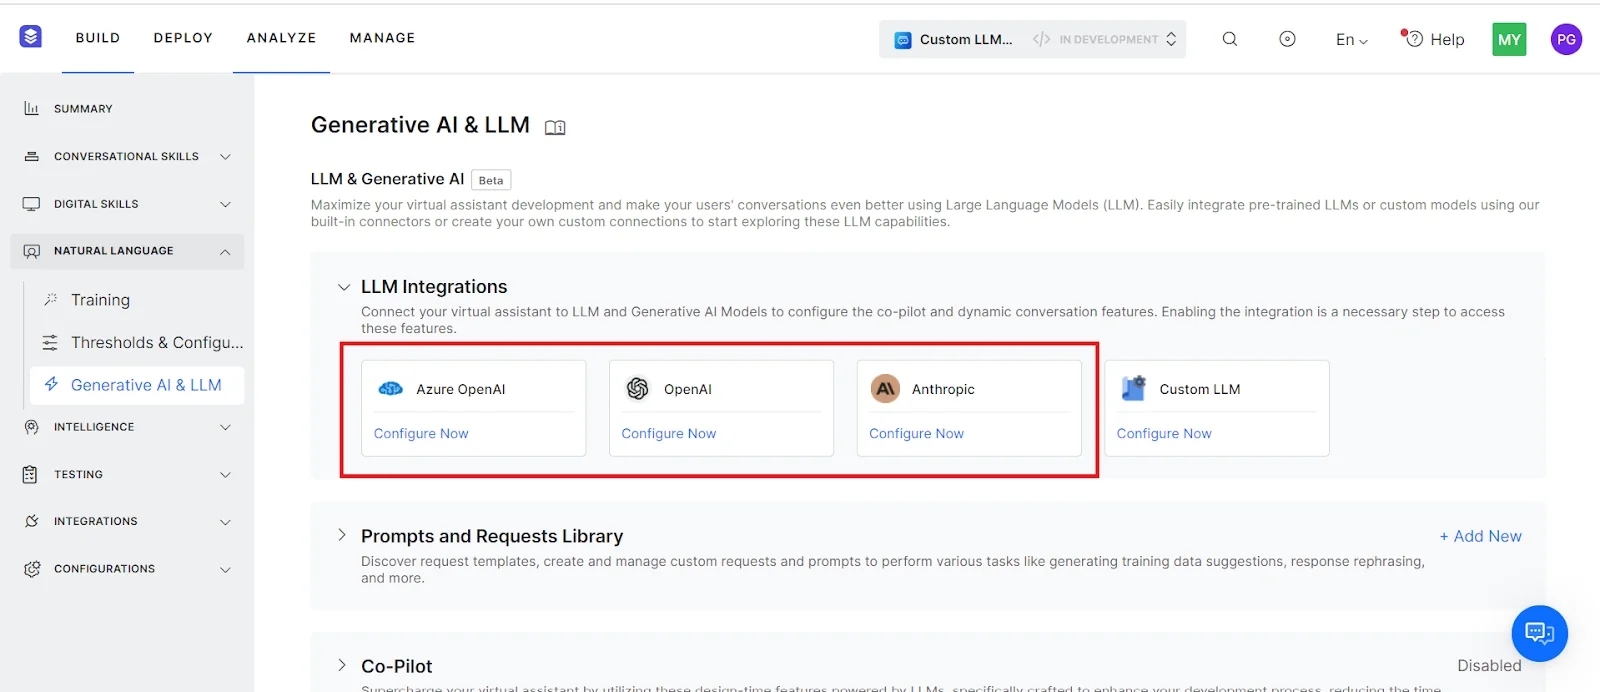Switch to the ANALYZE tab
The height and width of the screenshot is (692, 1600).
(x=281, y=38)
